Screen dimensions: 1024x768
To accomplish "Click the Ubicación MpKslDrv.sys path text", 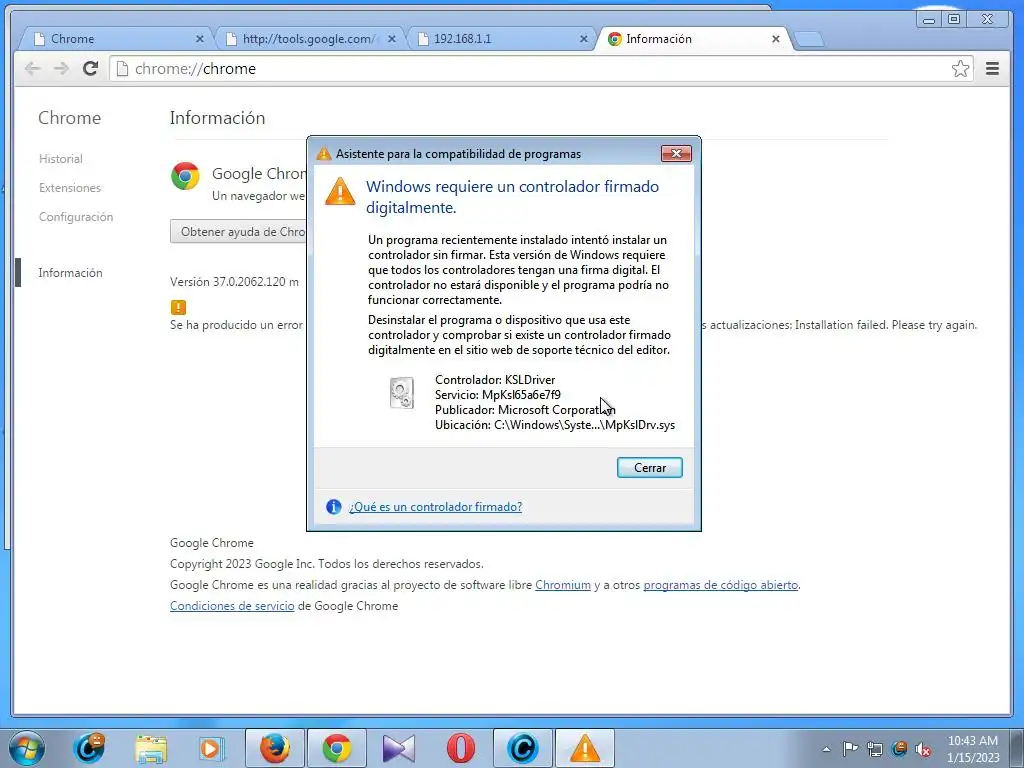I will click(x=555, y=425).
